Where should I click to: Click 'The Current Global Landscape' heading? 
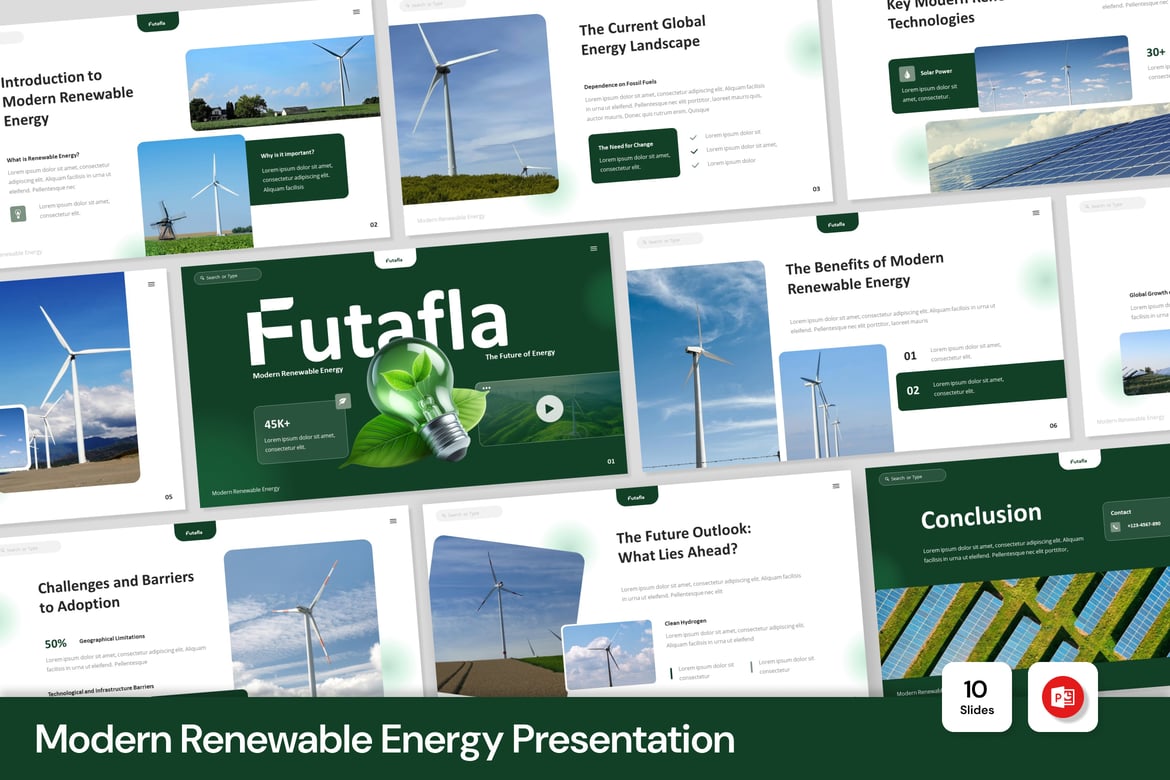(x=642, y=35)
